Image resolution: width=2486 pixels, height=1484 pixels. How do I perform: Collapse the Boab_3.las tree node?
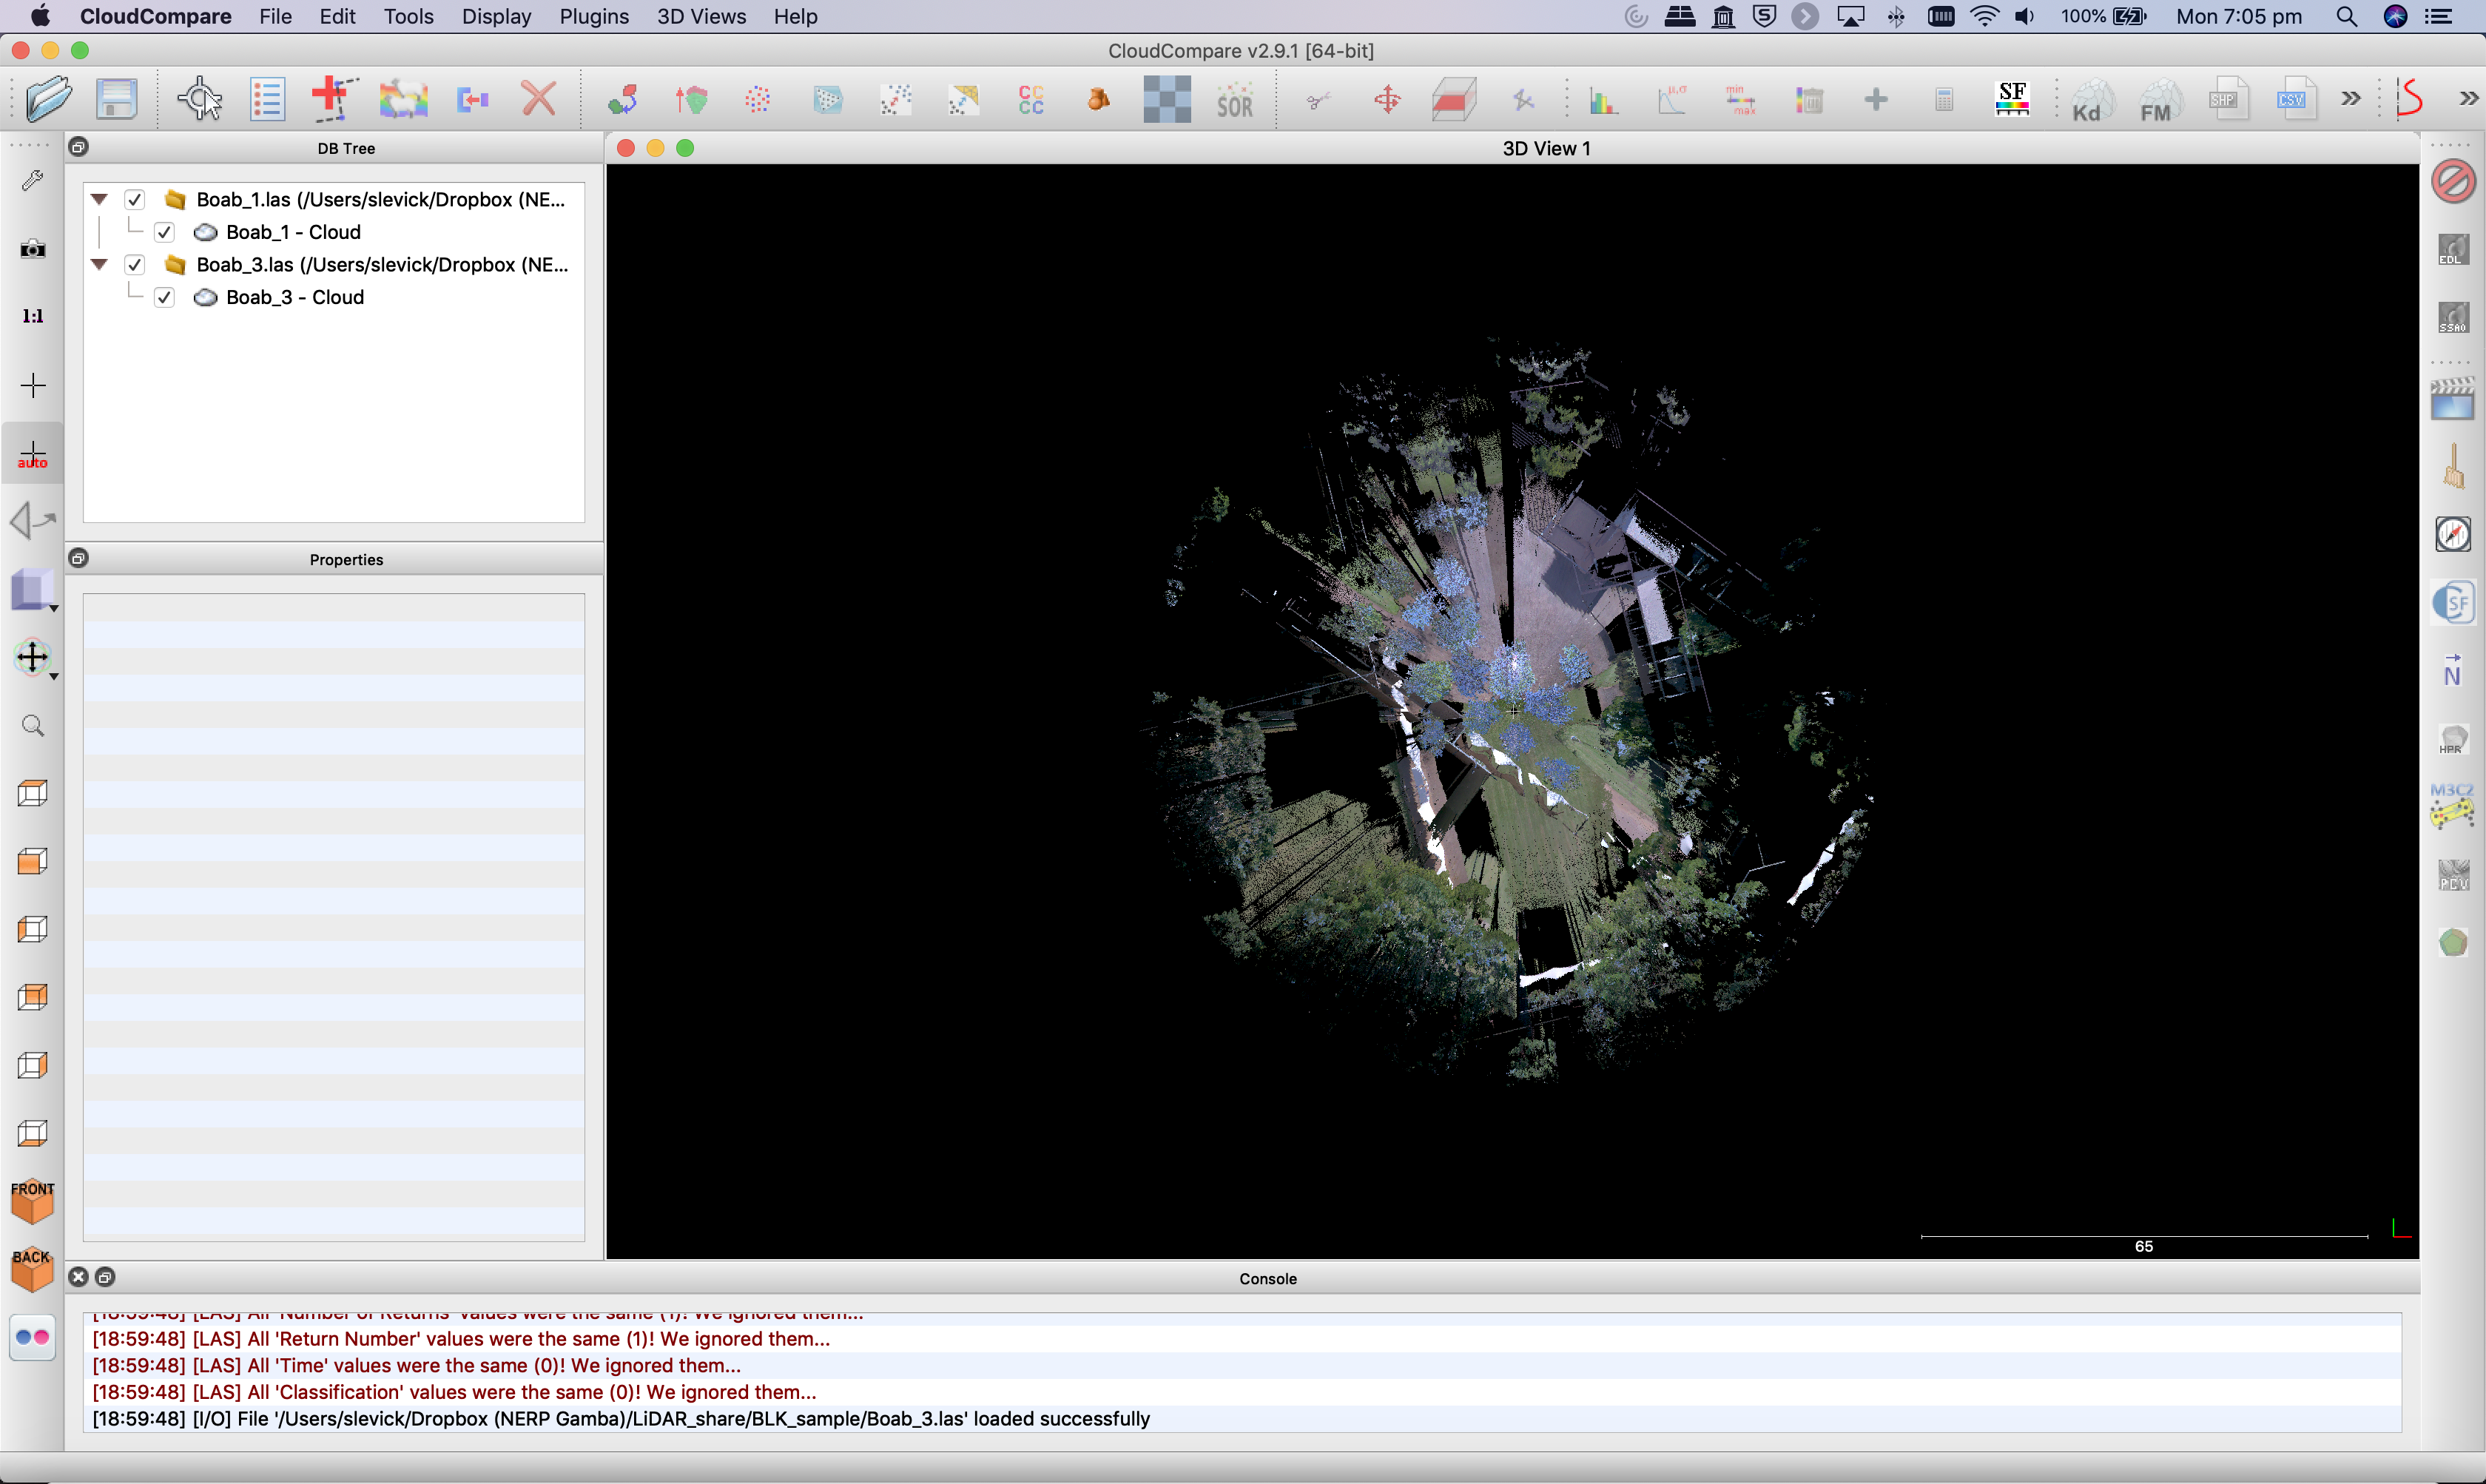tap(99, 264)
